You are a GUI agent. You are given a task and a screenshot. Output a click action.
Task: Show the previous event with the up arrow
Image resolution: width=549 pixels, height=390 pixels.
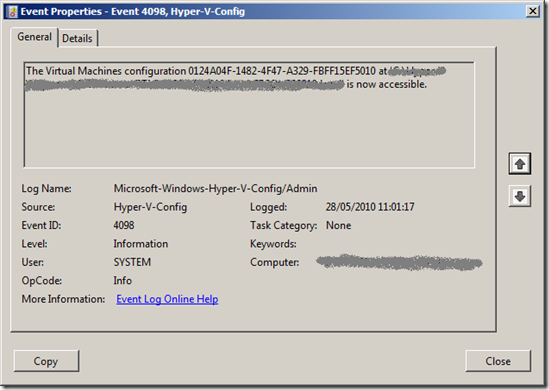coord(520,163)
